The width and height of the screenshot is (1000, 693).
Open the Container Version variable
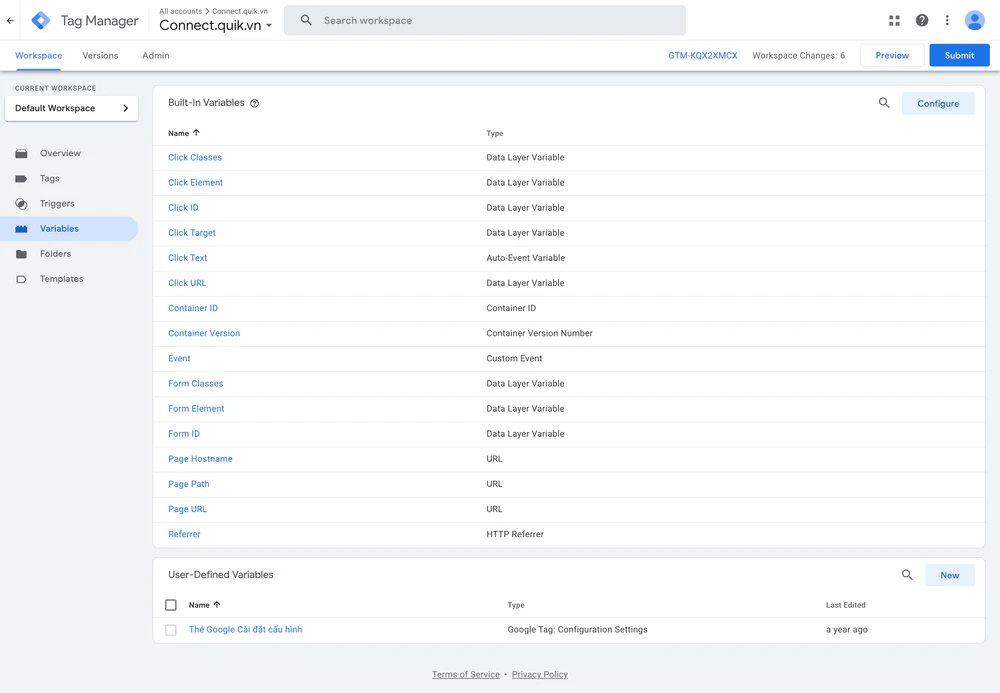(x=204, y=333)
